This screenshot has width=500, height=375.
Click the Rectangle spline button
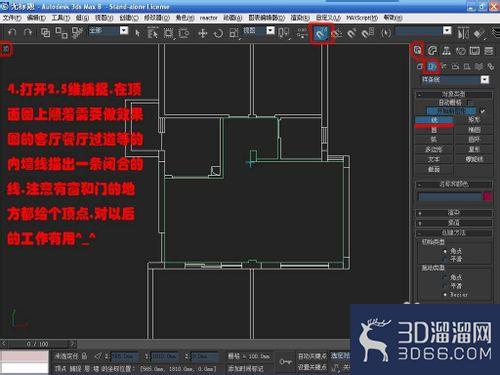click(x=474, y=120)
